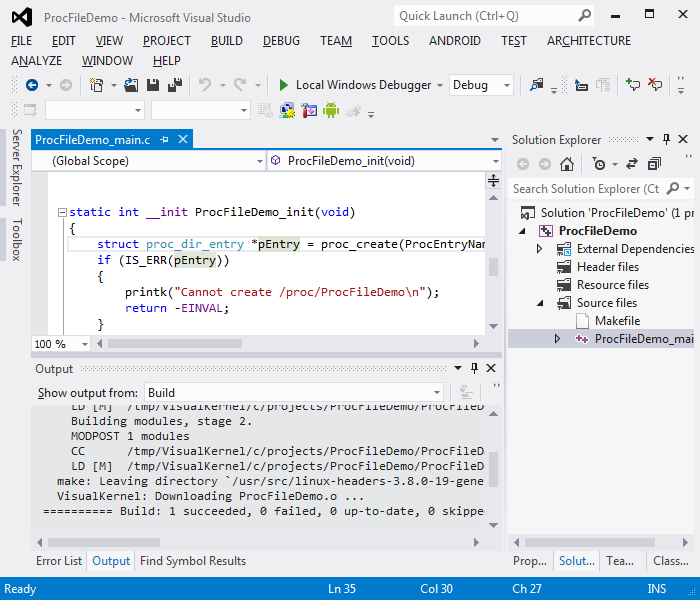This screenshot has width=700, height=600.
Task: Click the split editor window handle above the scrollbar
Action: click(493, 180)
